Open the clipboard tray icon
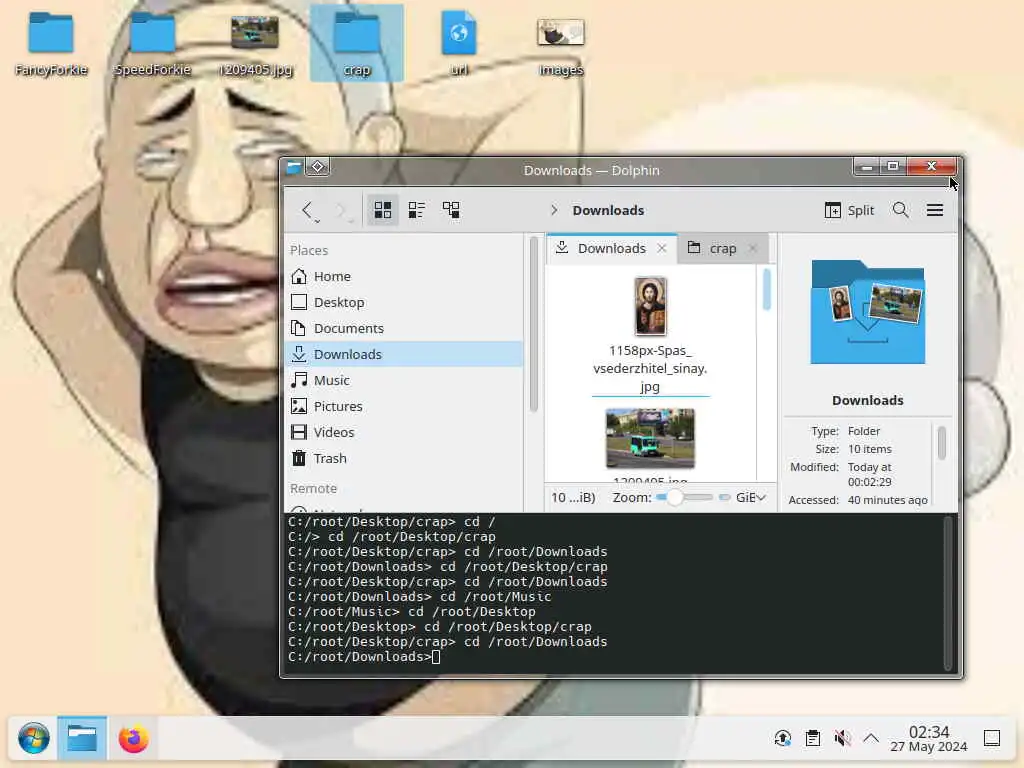The image size is (1024, 768). point(812,739)
